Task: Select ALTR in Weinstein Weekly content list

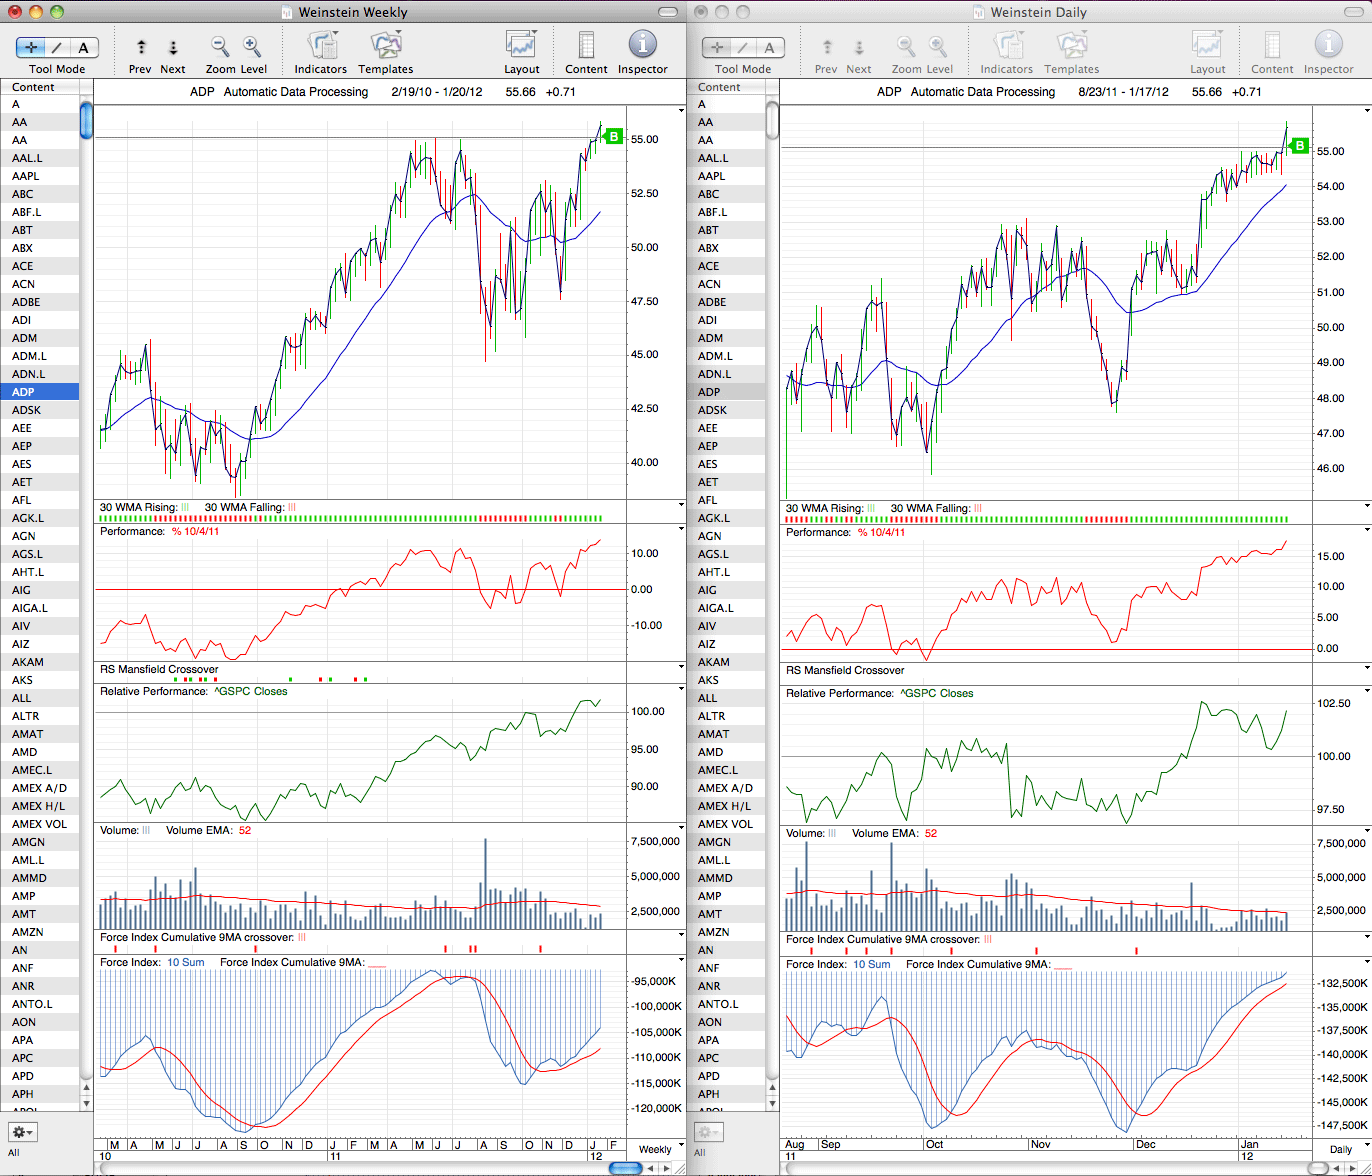Action: (x=40, y=716)
